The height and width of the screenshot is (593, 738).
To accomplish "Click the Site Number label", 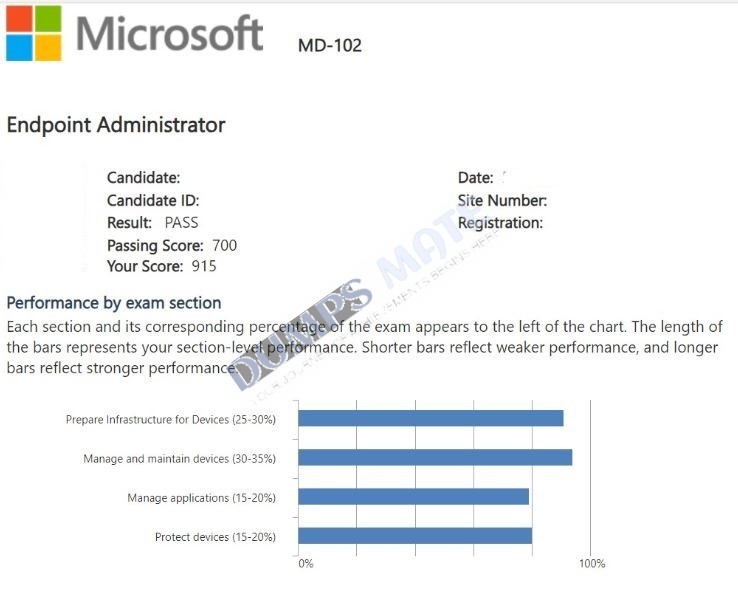I will pyautogui.click(x=502, y=200).
